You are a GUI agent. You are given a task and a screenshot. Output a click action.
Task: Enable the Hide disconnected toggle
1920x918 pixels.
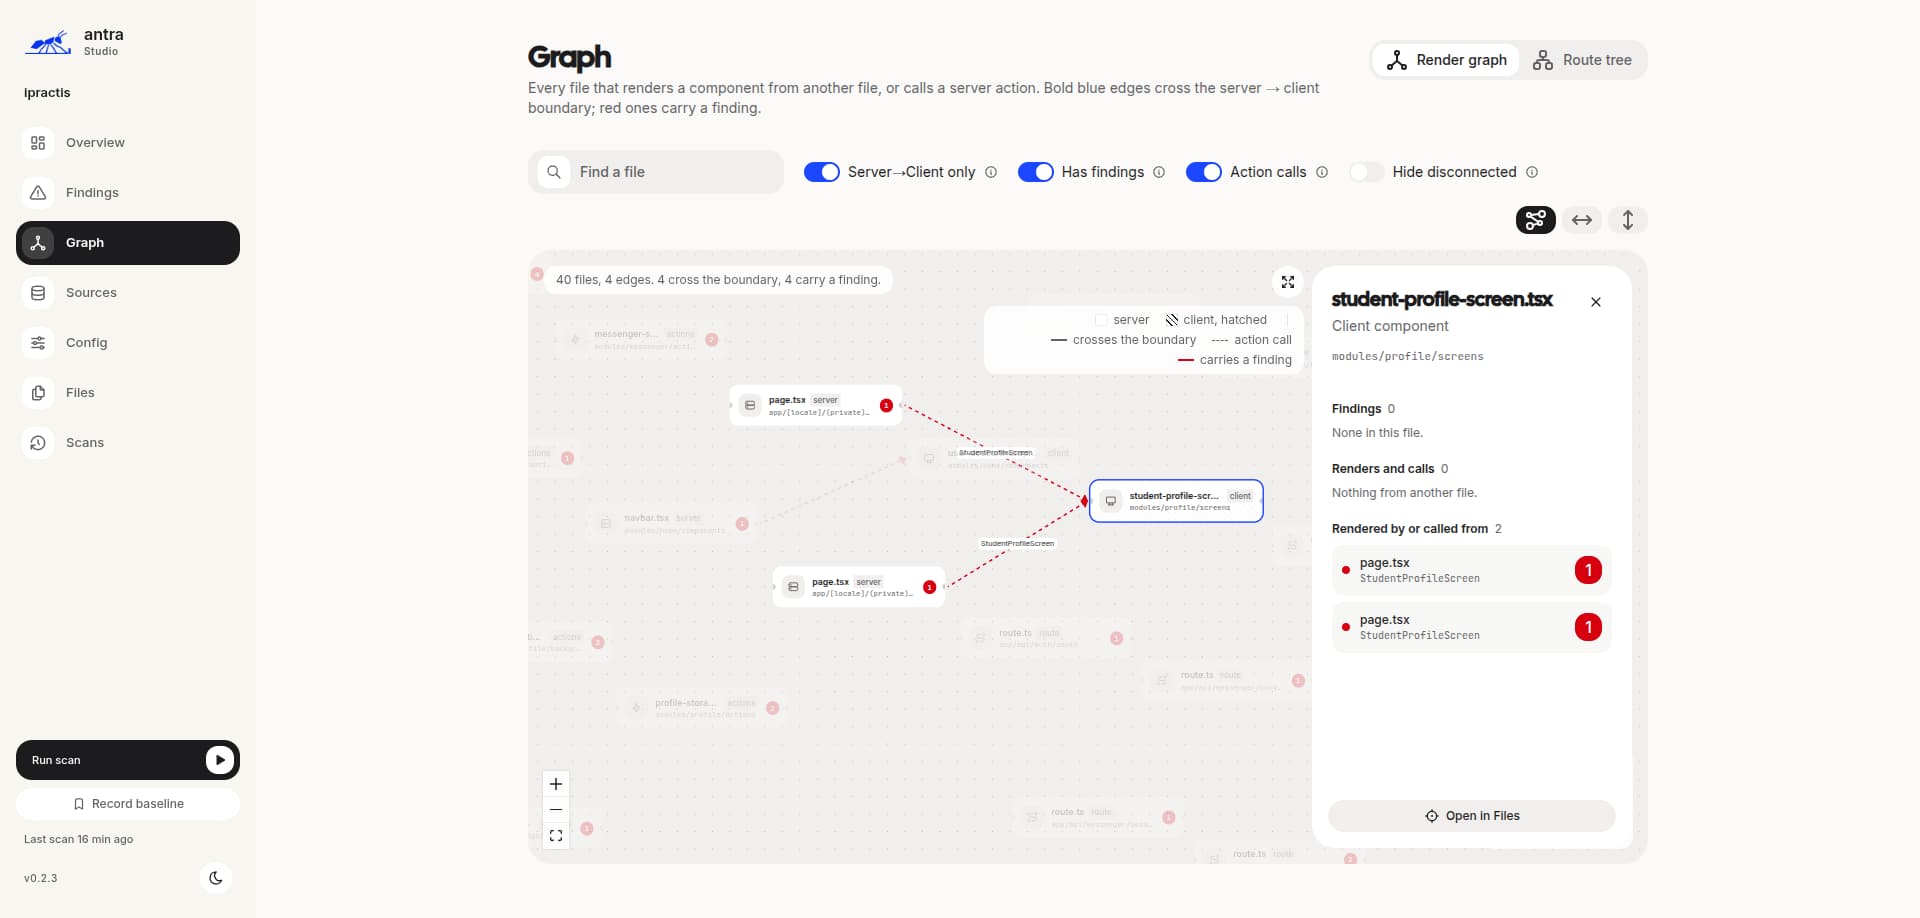[1366, 172]
